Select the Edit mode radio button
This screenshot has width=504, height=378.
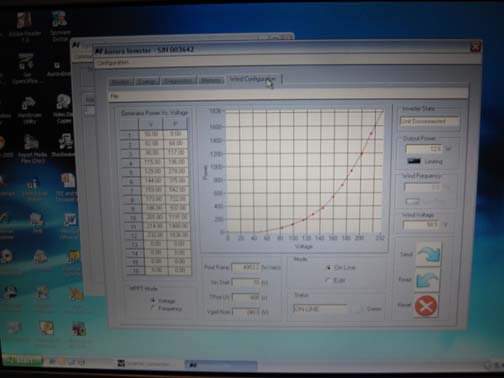[328, 280]
